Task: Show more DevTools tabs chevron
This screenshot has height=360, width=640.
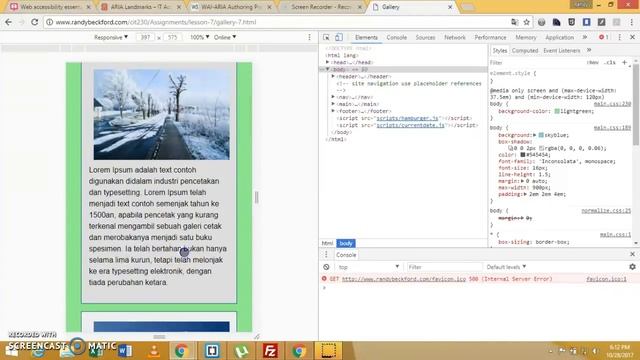Action: (x=585, y=37)
